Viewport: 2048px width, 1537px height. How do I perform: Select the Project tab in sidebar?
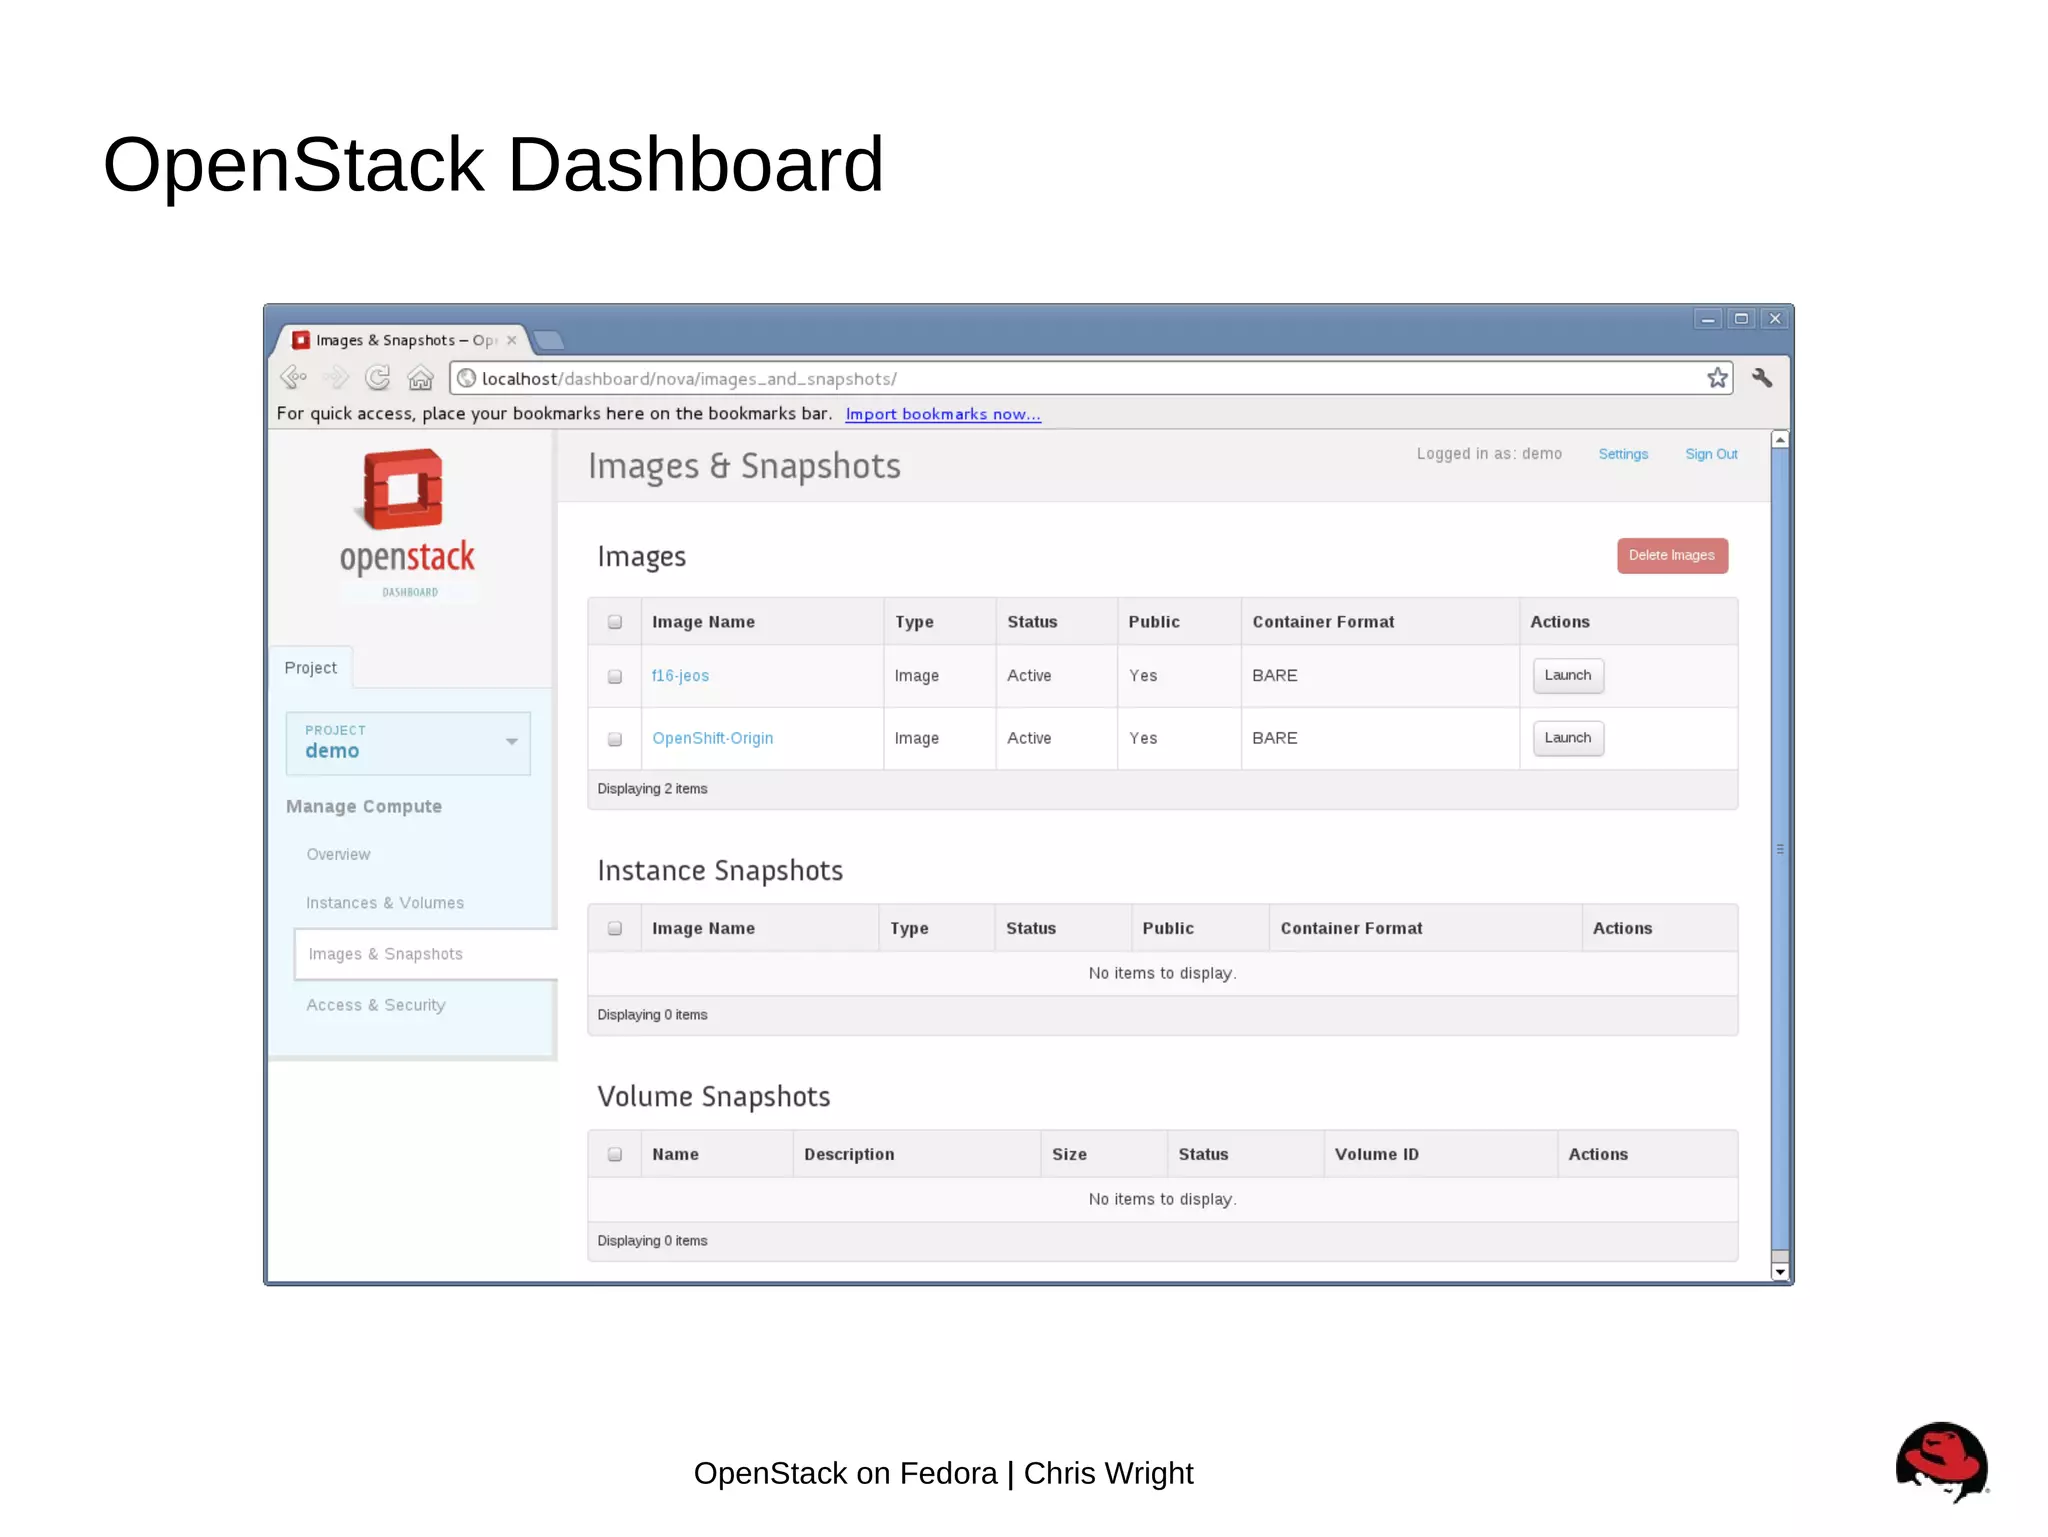(x=311, y=668)
